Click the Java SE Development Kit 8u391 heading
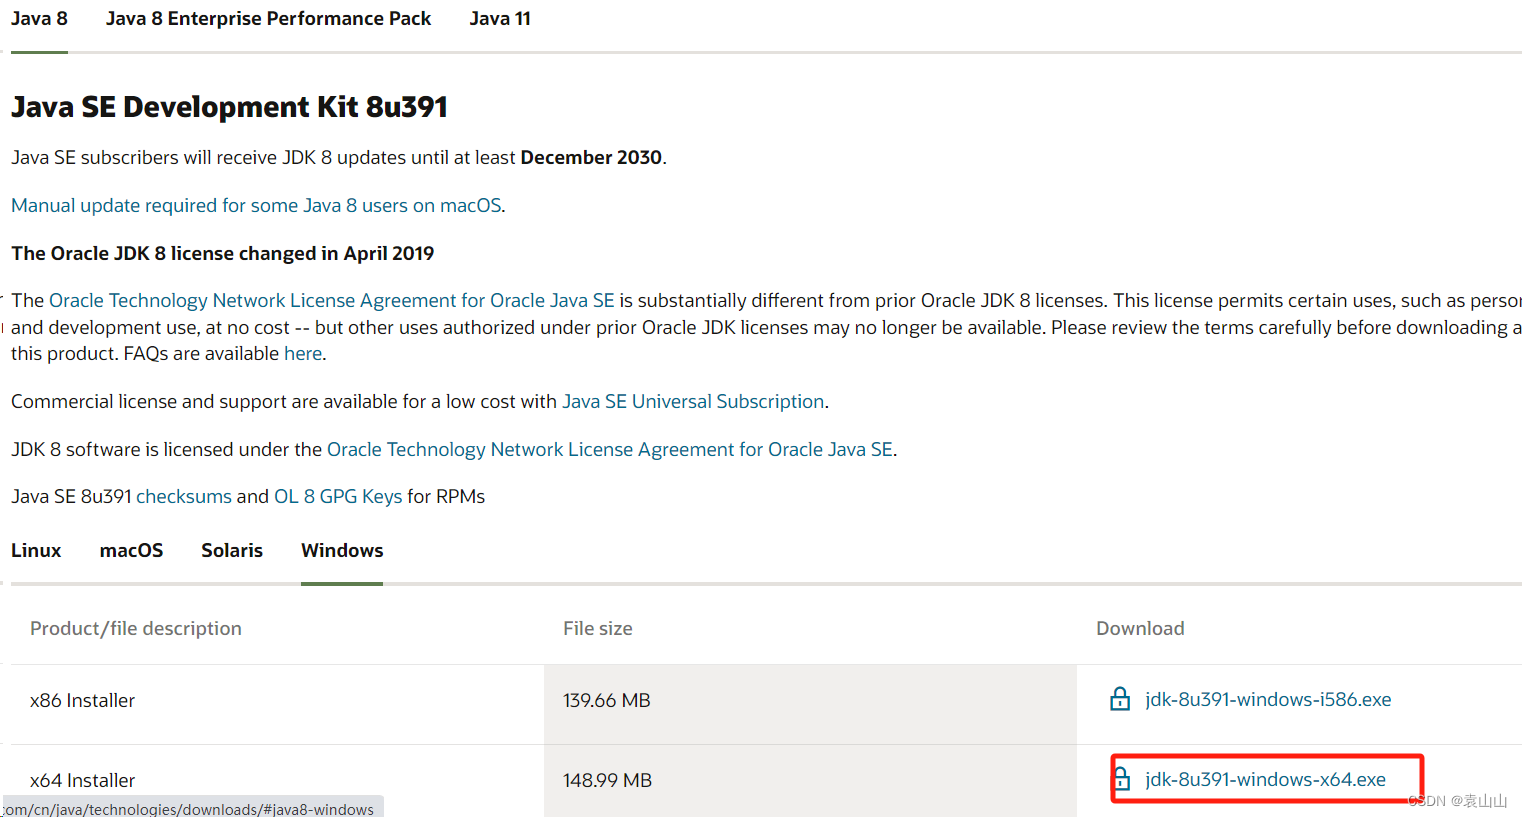 [229, 107]
